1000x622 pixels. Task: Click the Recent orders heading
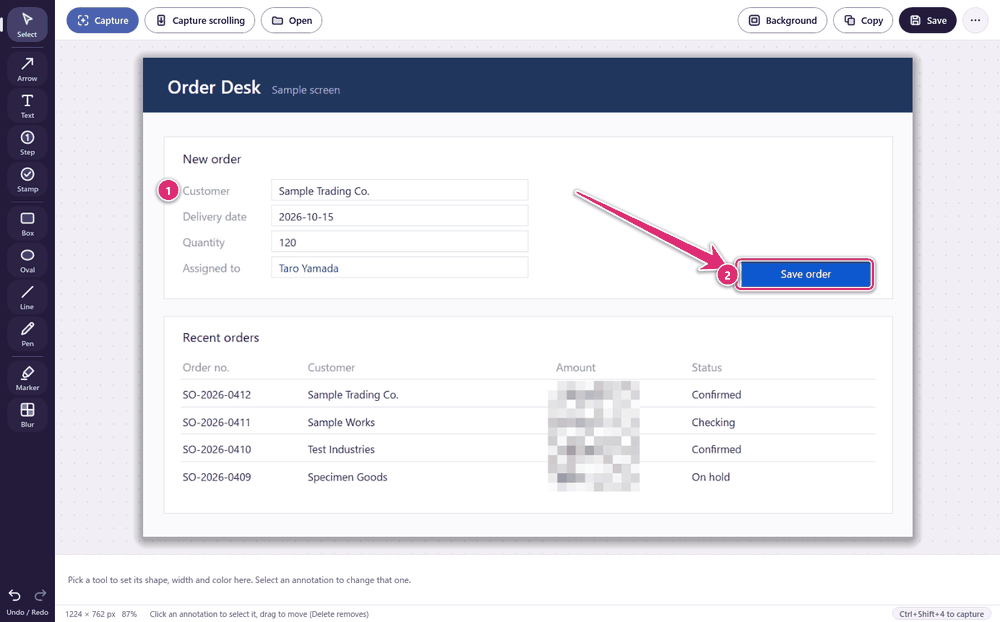click(221, 337)
